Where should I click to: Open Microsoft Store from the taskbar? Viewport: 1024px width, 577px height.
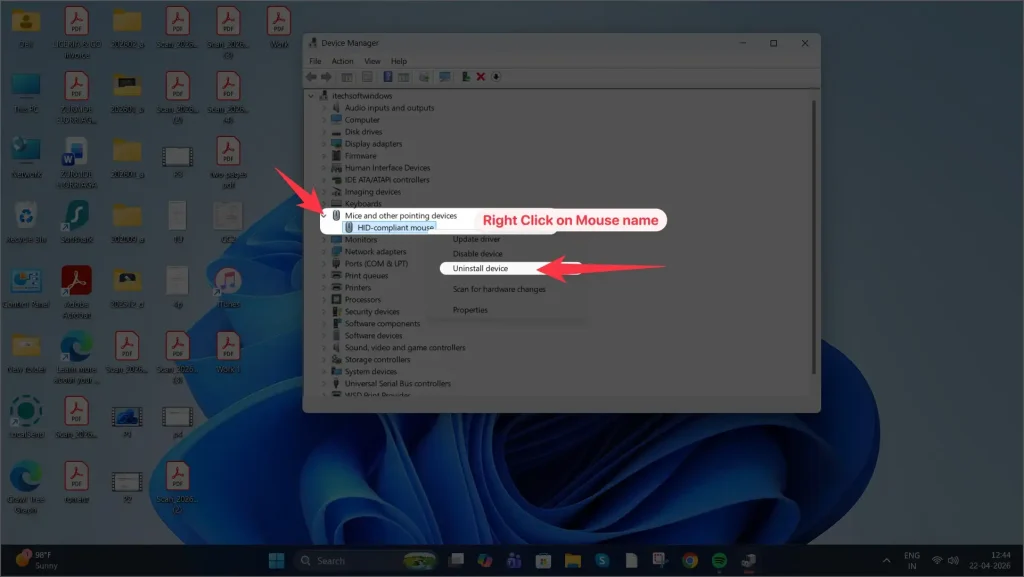coord(543,561)
